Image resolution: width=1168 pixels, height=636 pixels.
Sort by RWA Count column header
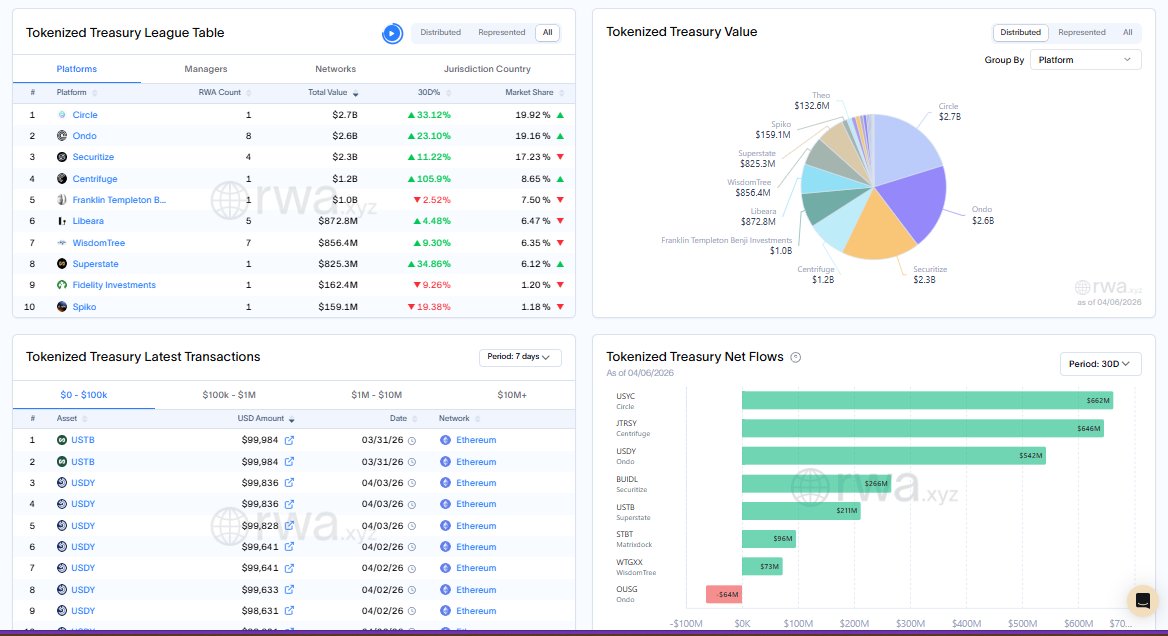(x=224, y=93)
